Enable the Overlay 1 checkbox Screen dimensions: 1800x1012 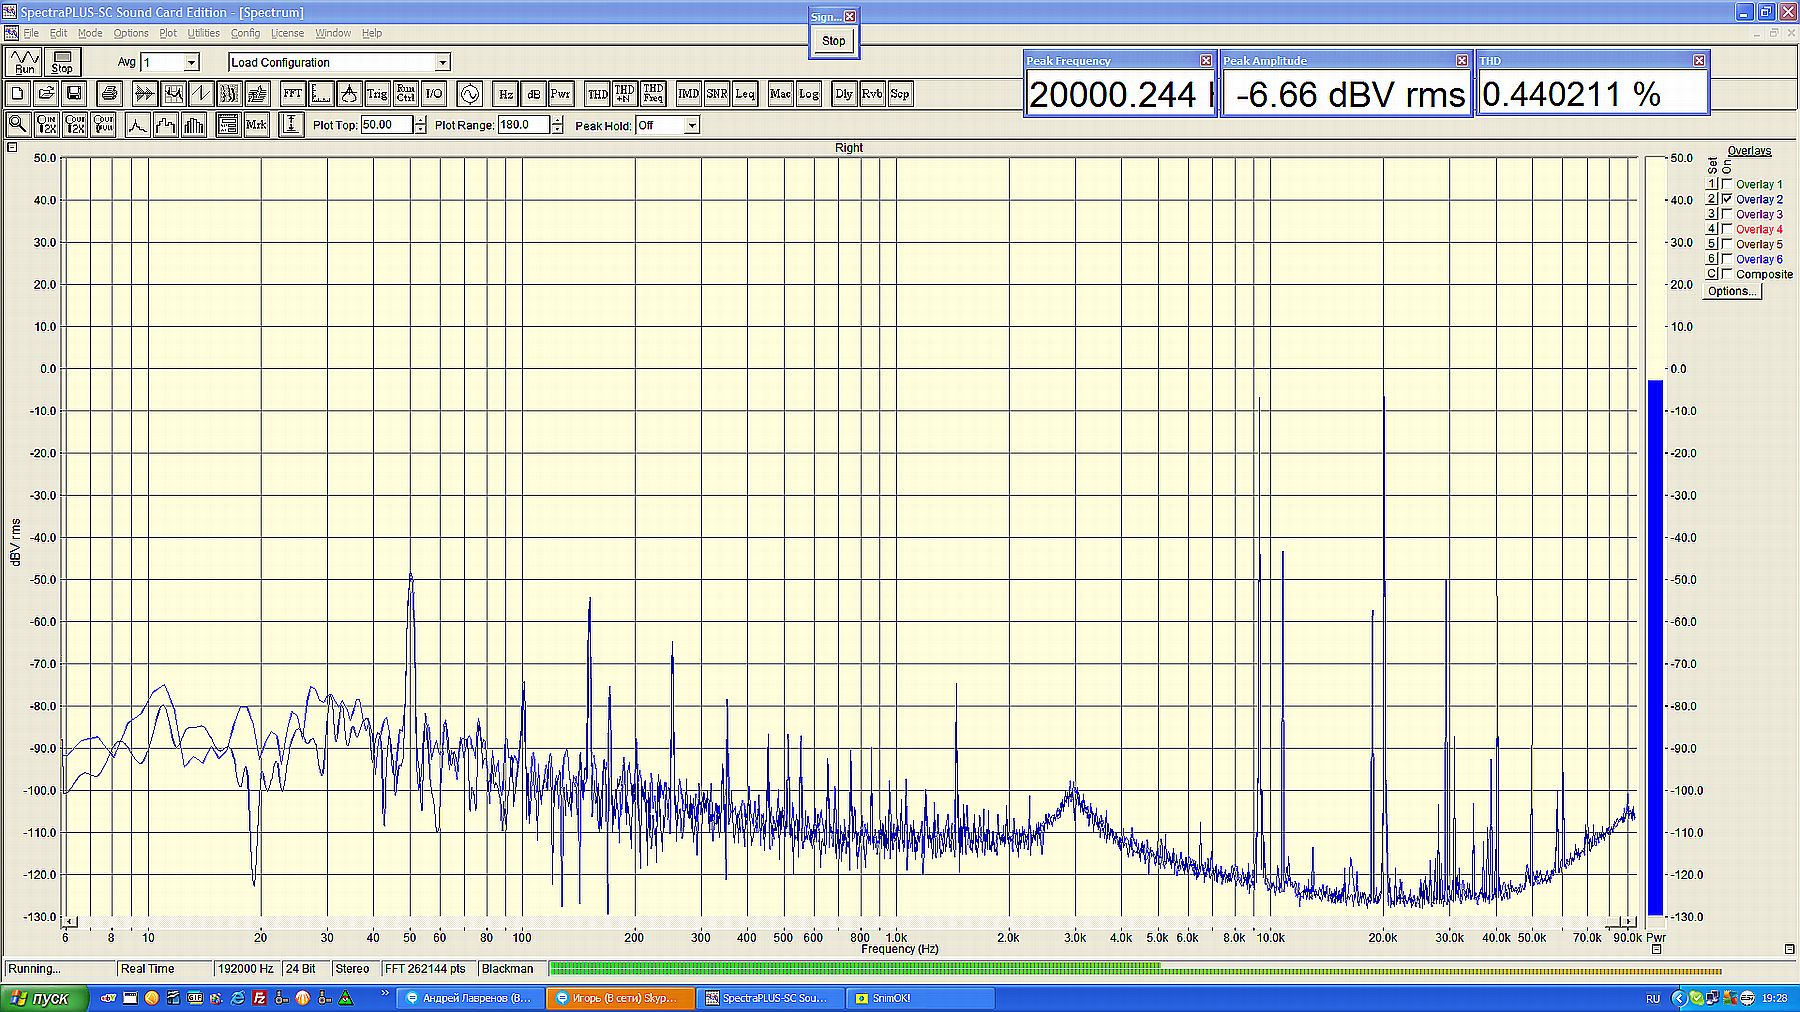tap(1727, 184)
